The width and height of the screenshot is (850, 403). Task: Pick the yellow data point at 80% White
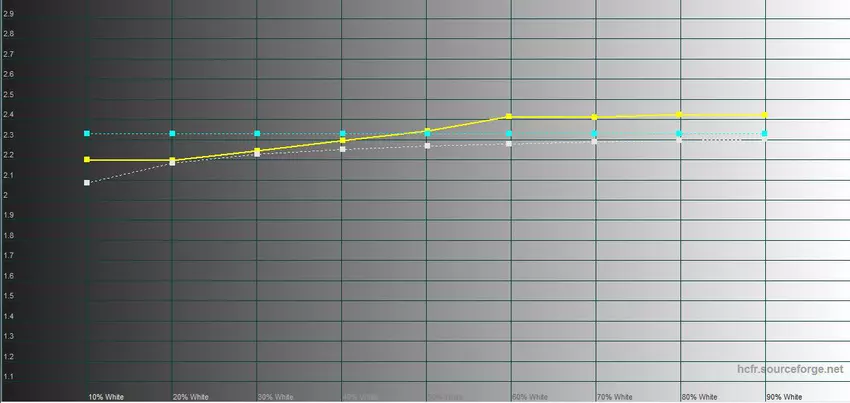680,115
